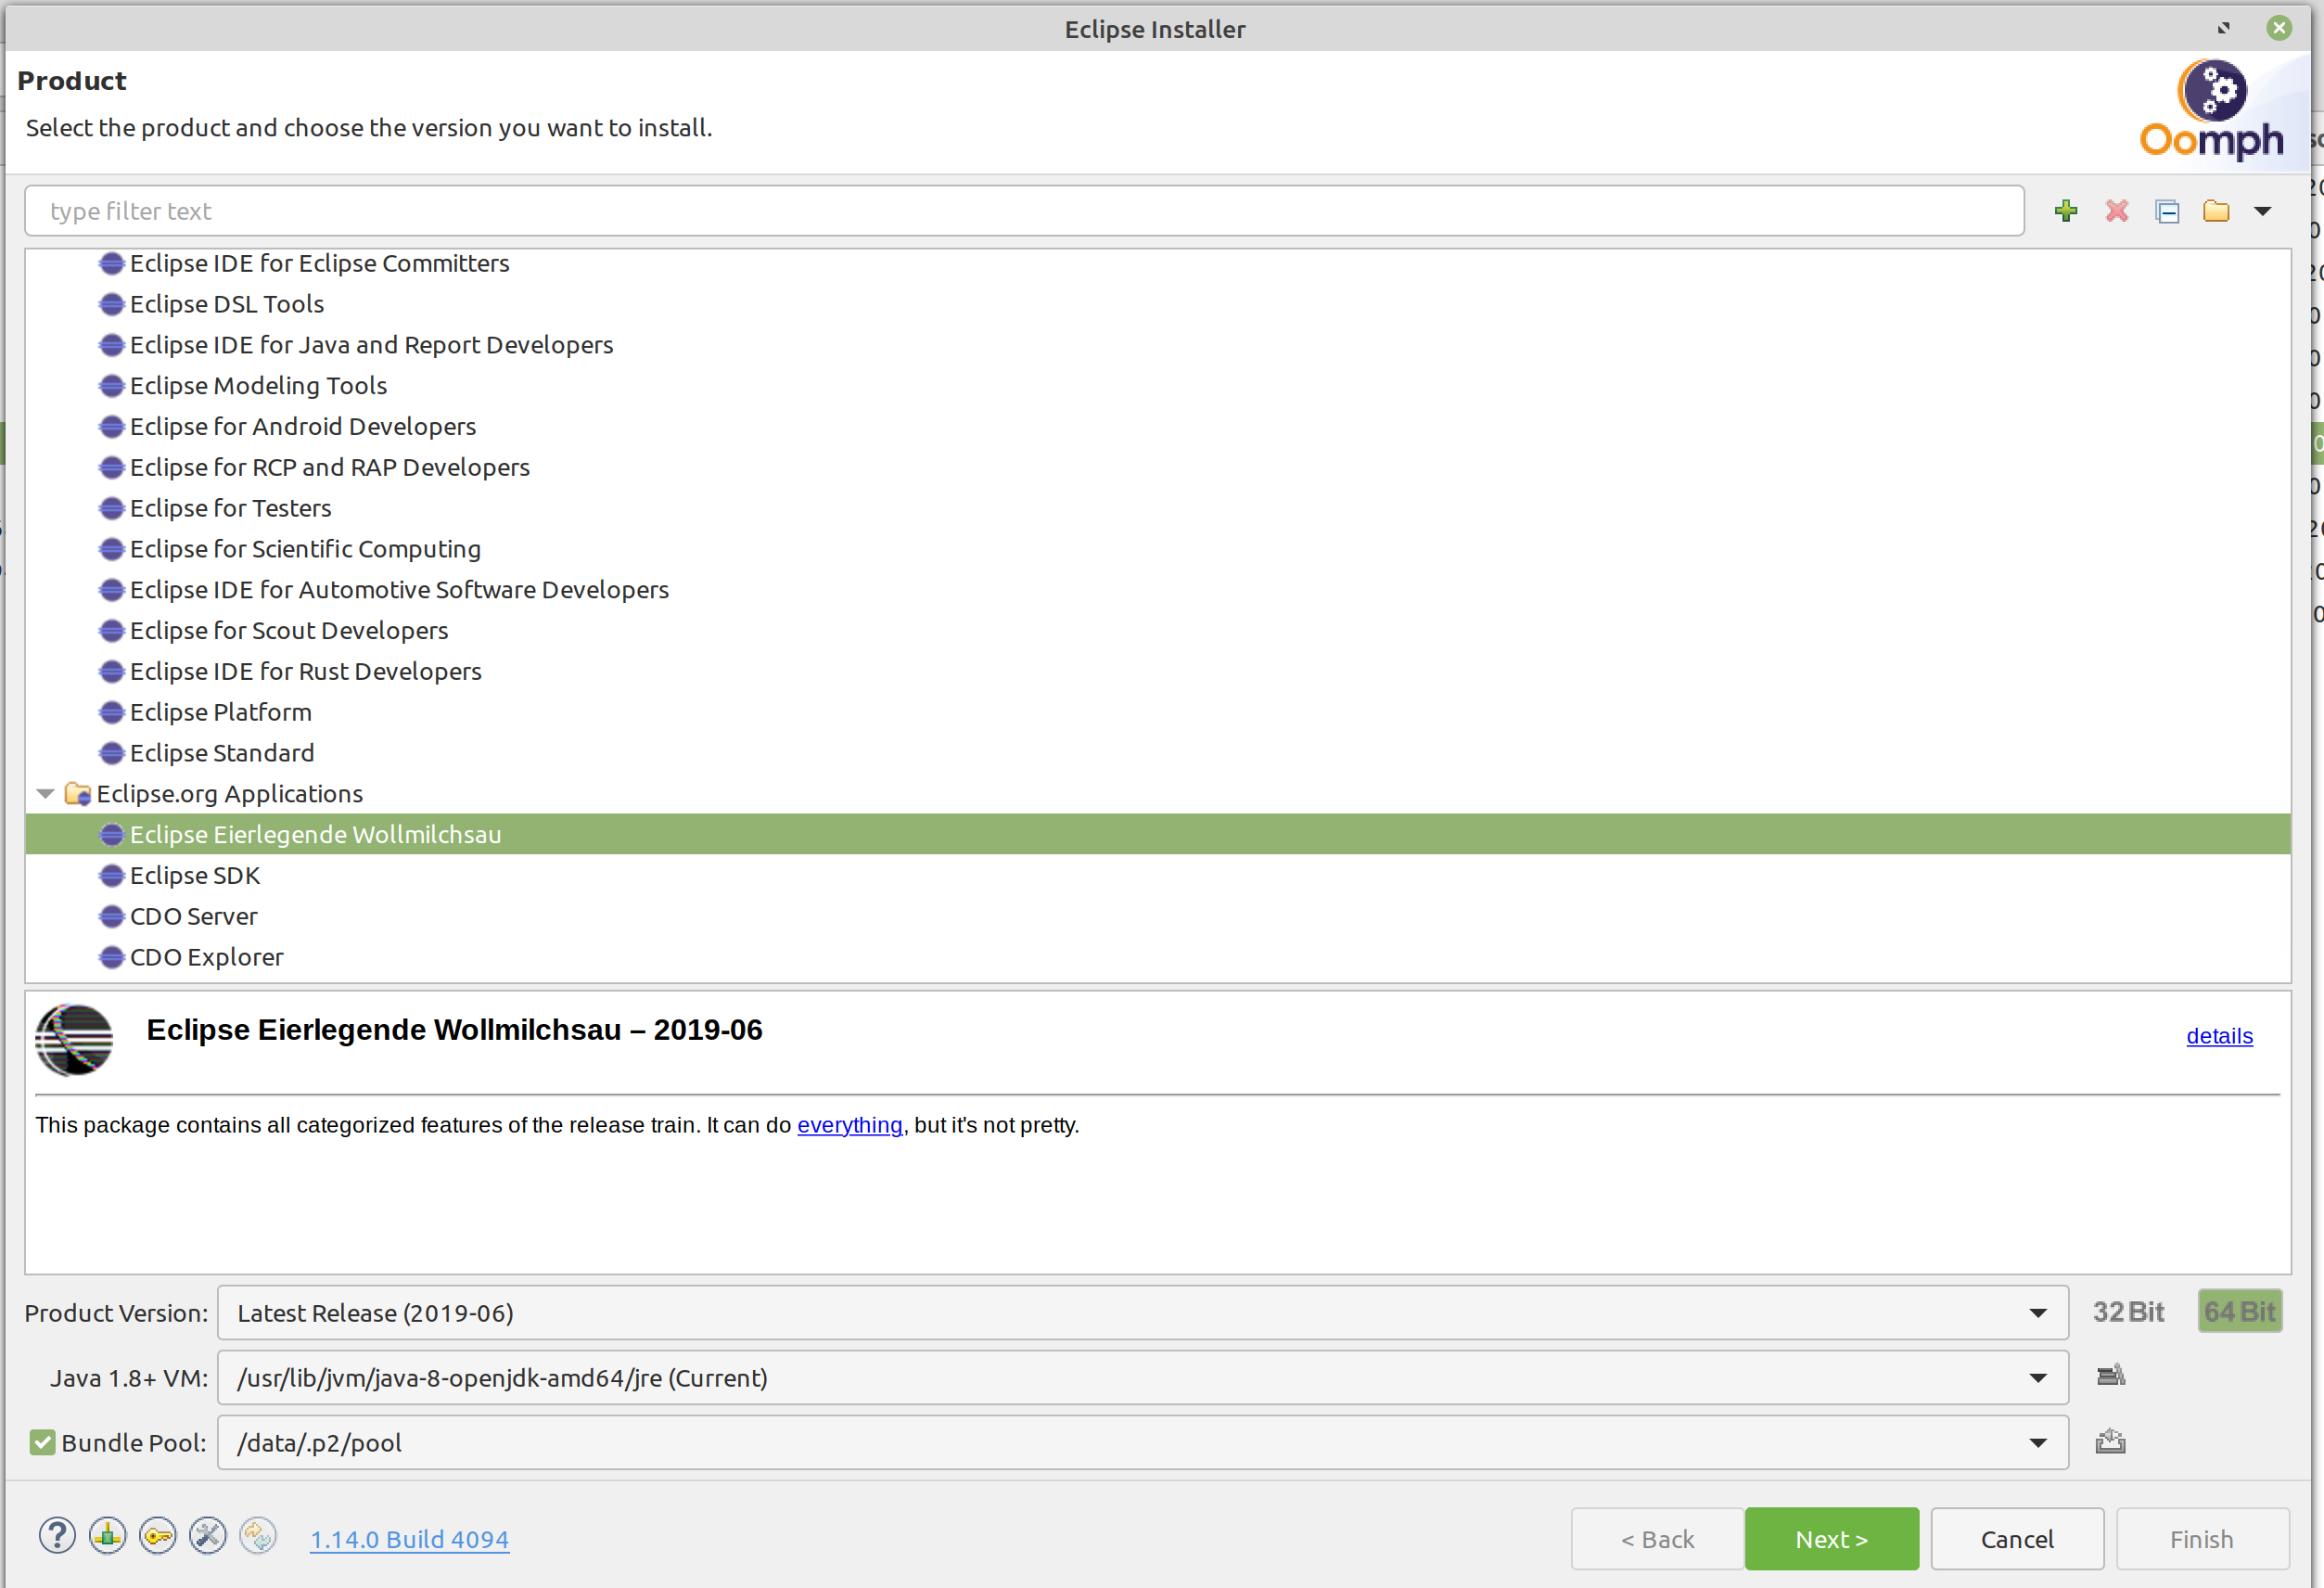Open the Java 1.8+ VM dropdown
The height and width of the screenshot is (1588, 2324).
tap(1143, 1378)
